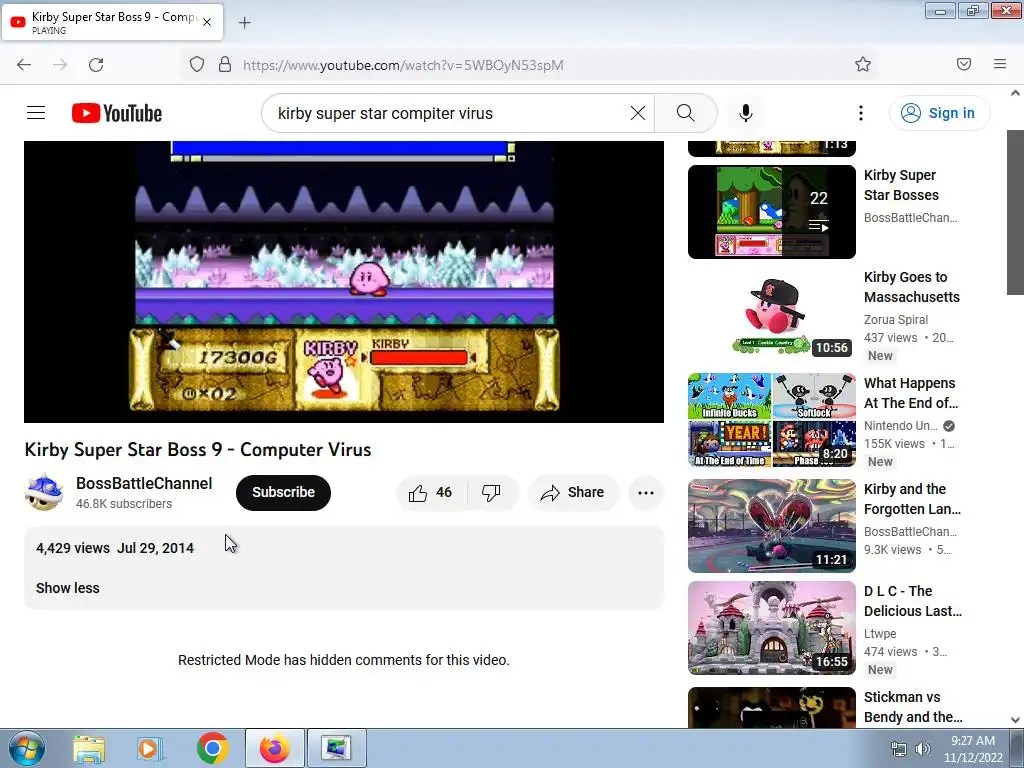Launch Google Chrome from taskbar

pos(212,748)
